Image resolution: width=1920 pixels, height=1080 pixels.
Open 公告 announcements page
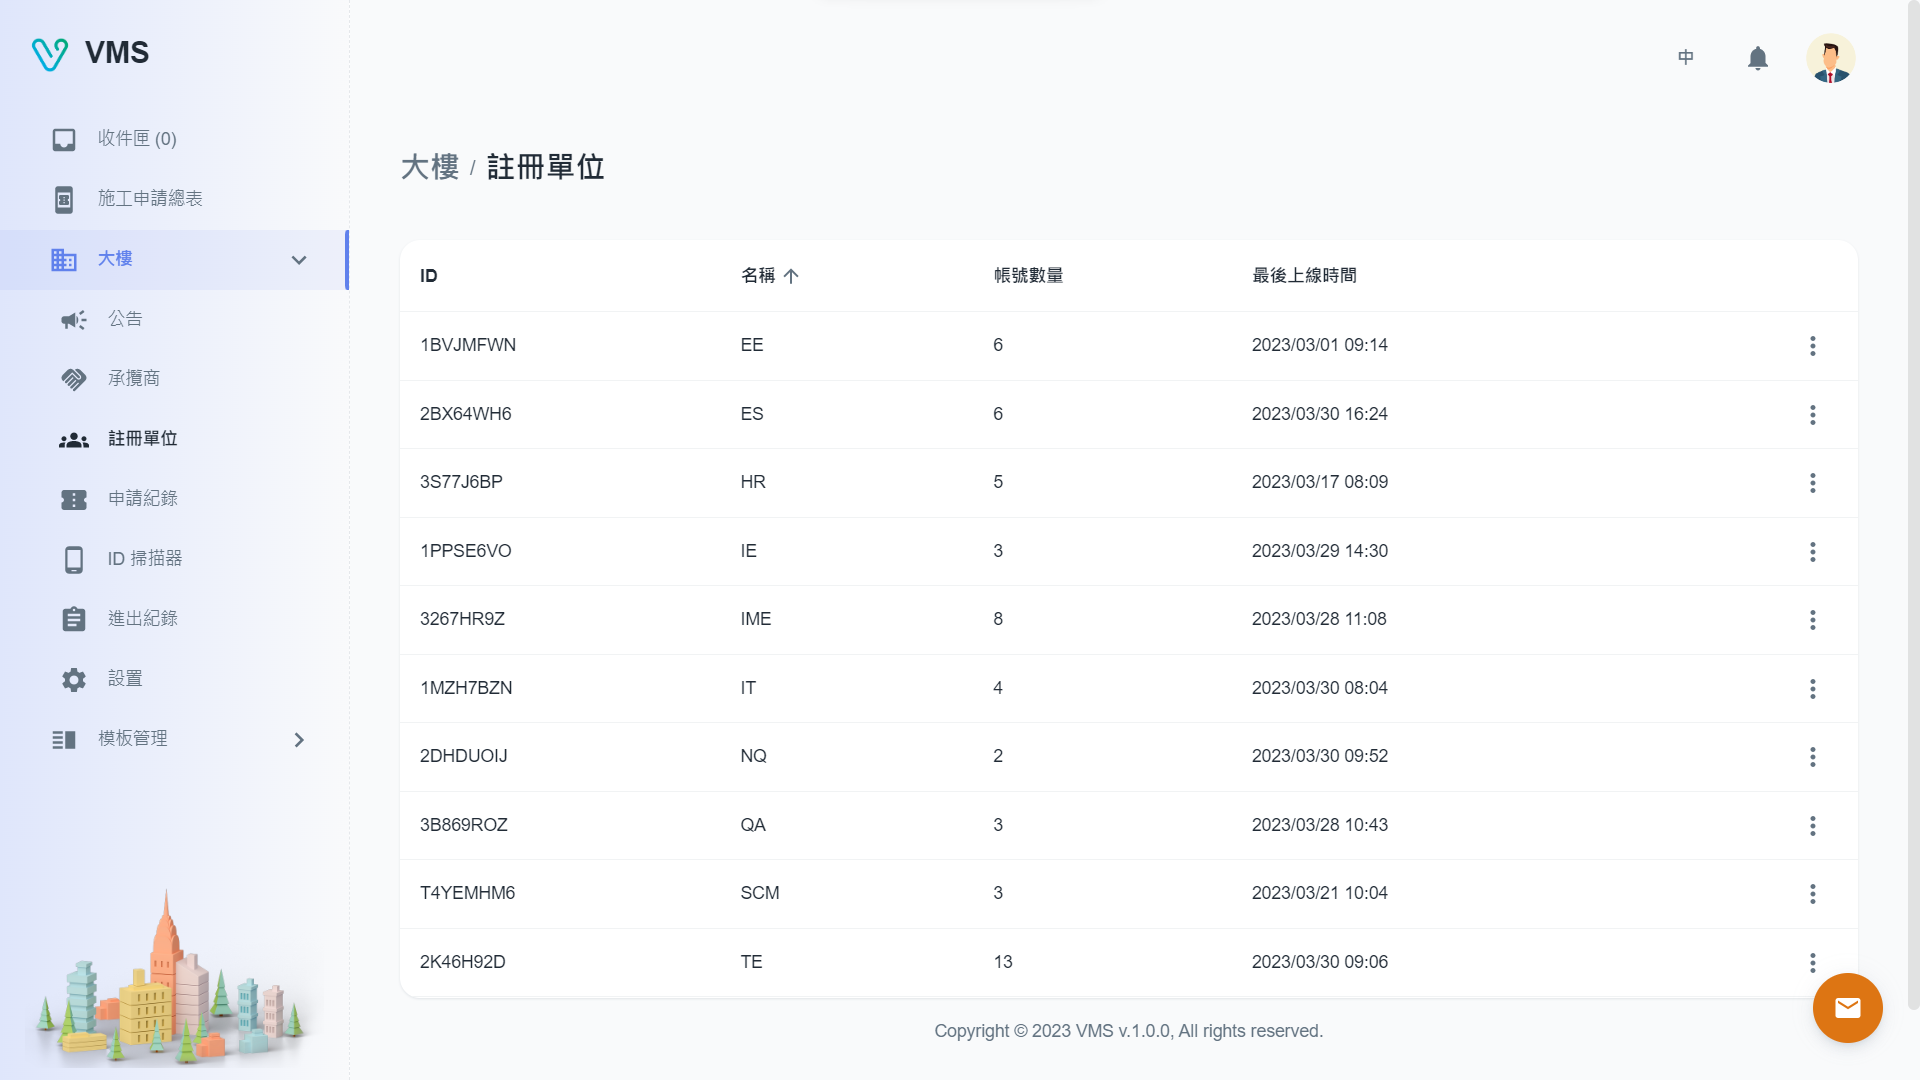point(125,319)
